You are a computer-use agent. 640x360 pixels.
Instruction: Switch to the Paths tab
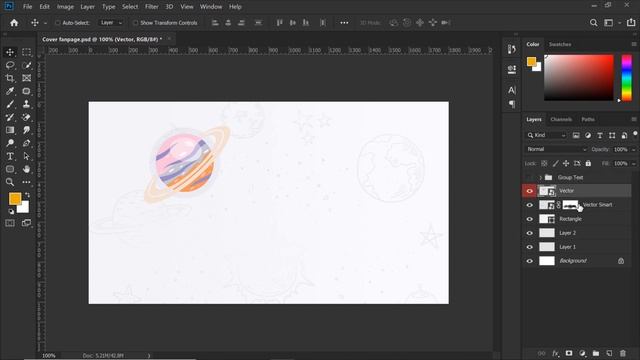[588, 120]
